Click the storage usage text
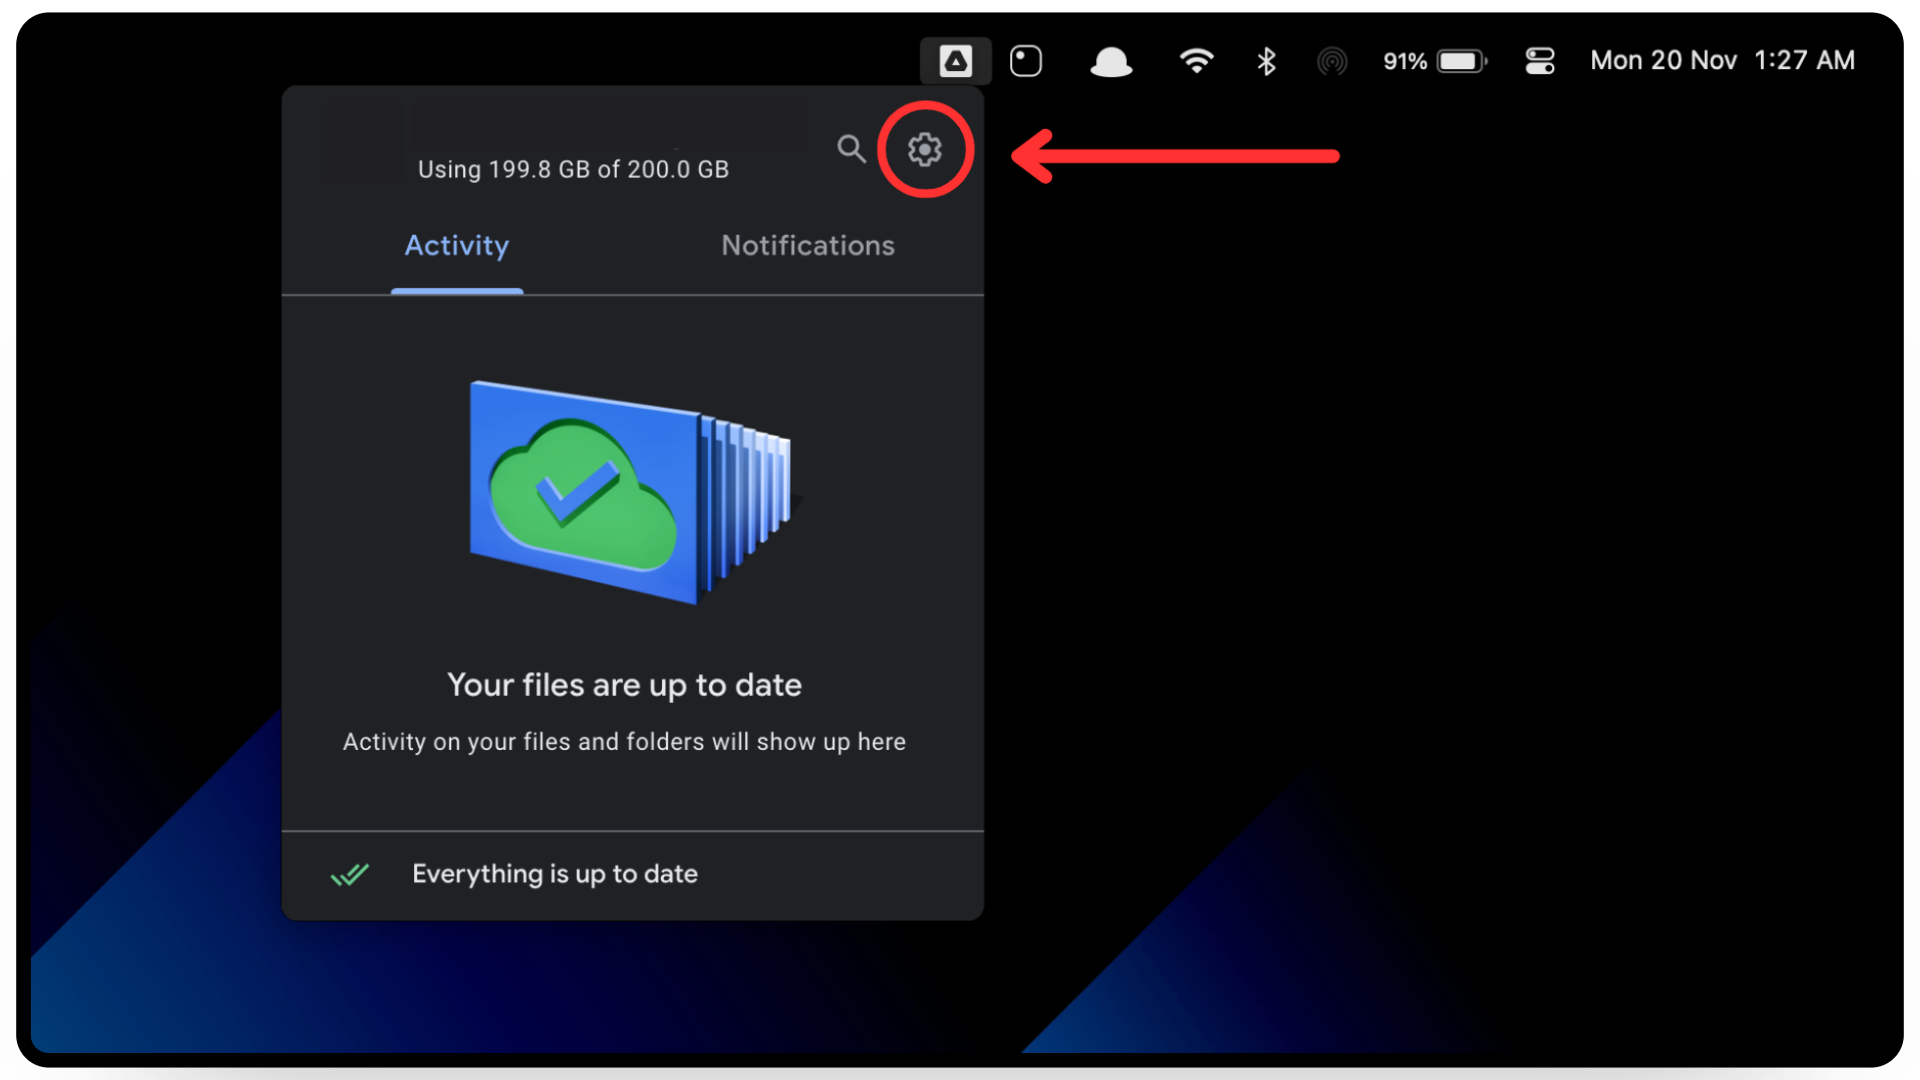 (x=573, y=170)
